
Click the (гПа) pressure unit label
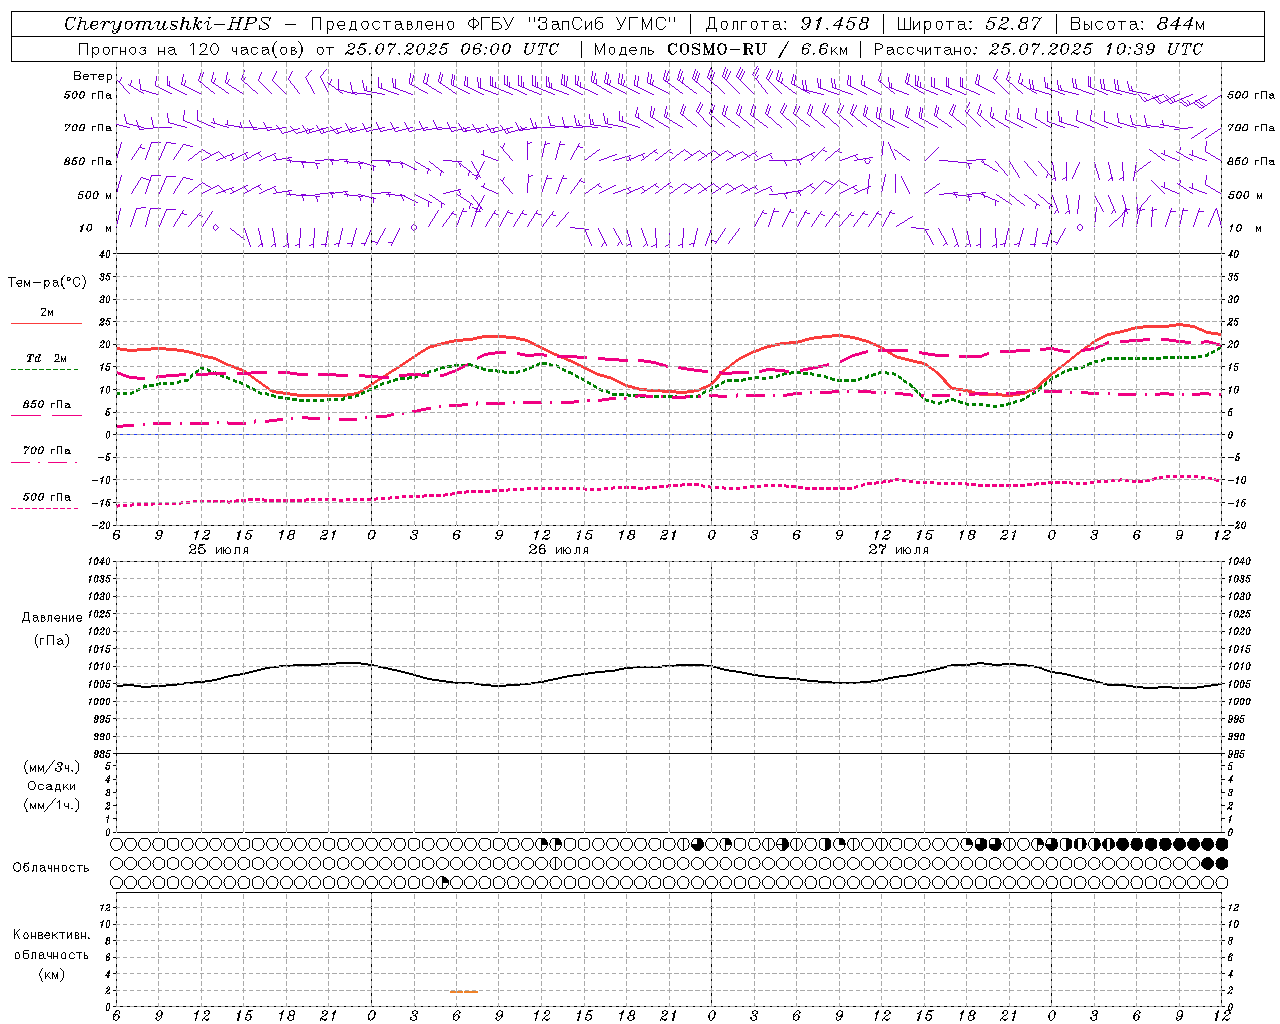(x=52, y=640)
